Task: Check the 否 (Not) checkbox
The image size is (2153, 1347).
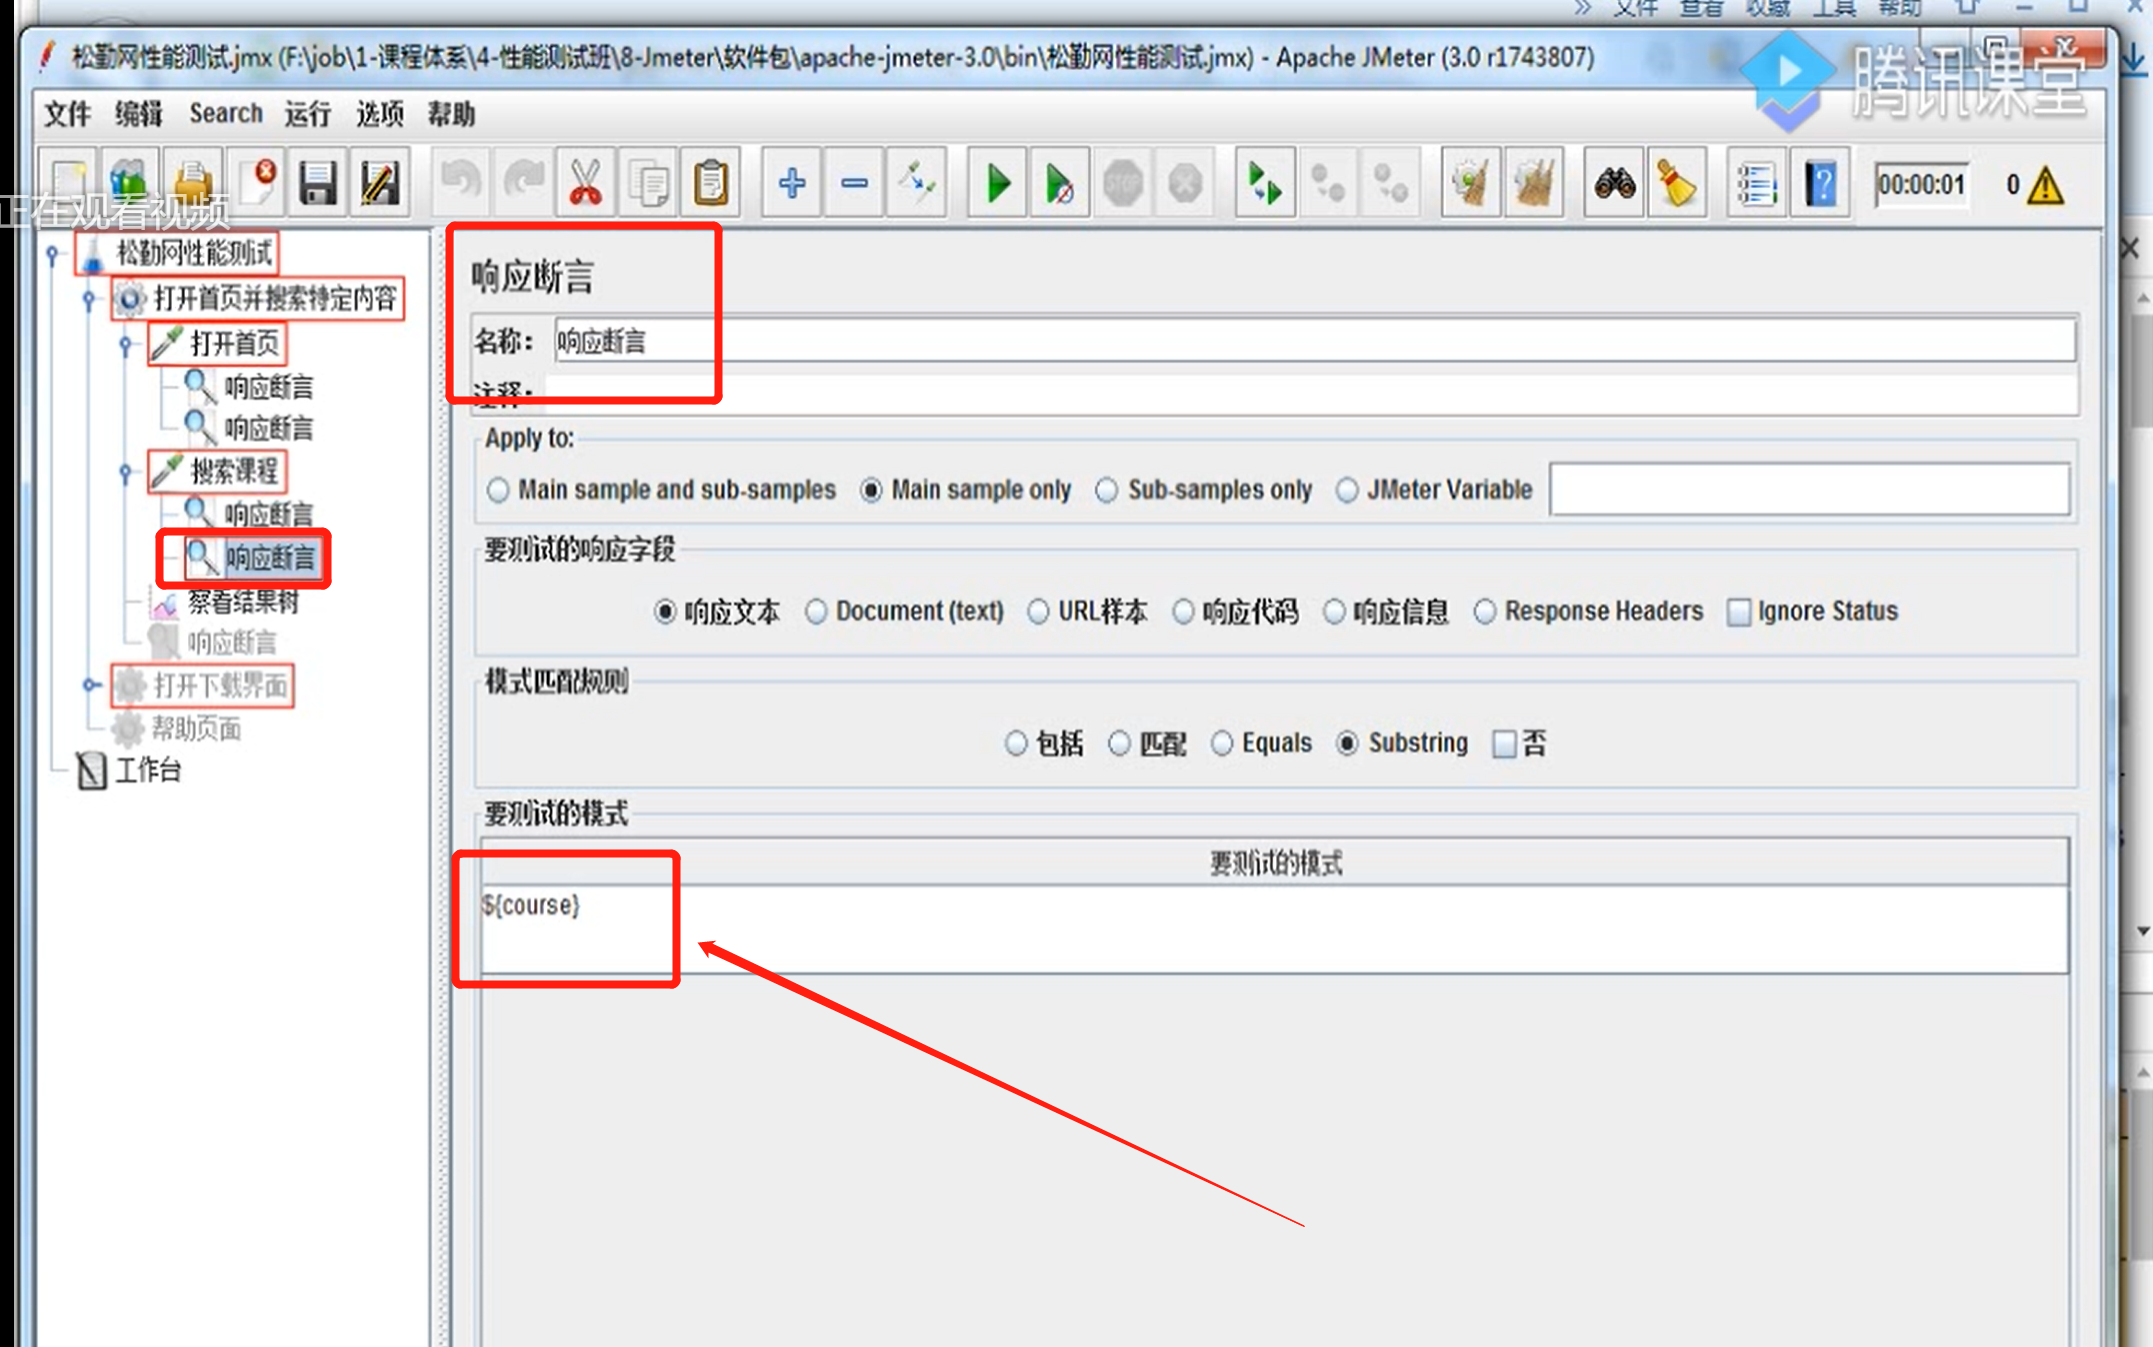Action: point(1504,744)
